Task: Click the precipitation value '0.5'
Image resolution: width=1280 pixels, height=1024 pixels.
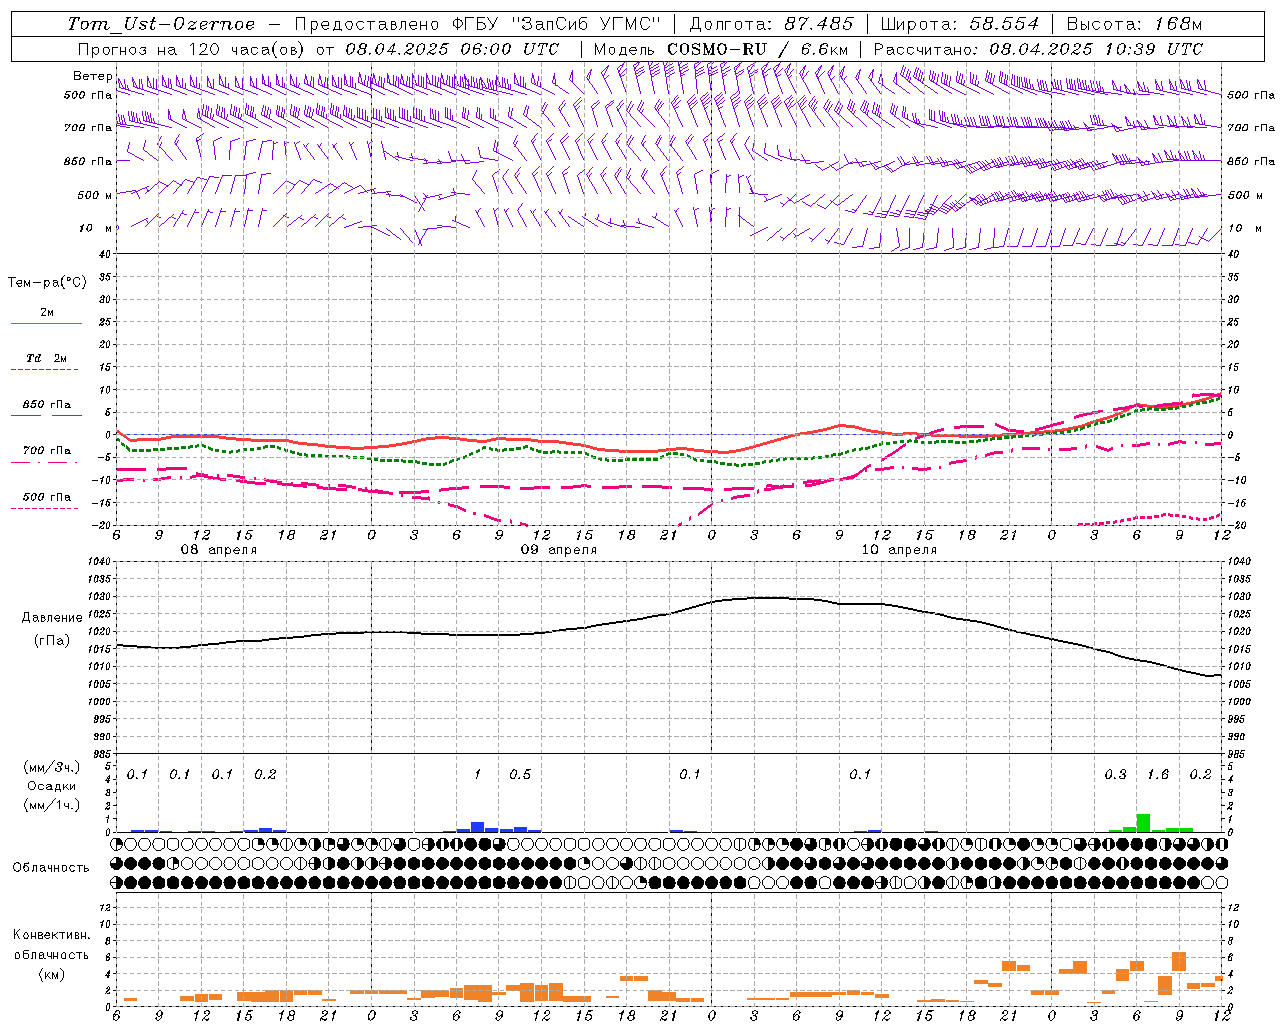Action: tap(520, 774)
